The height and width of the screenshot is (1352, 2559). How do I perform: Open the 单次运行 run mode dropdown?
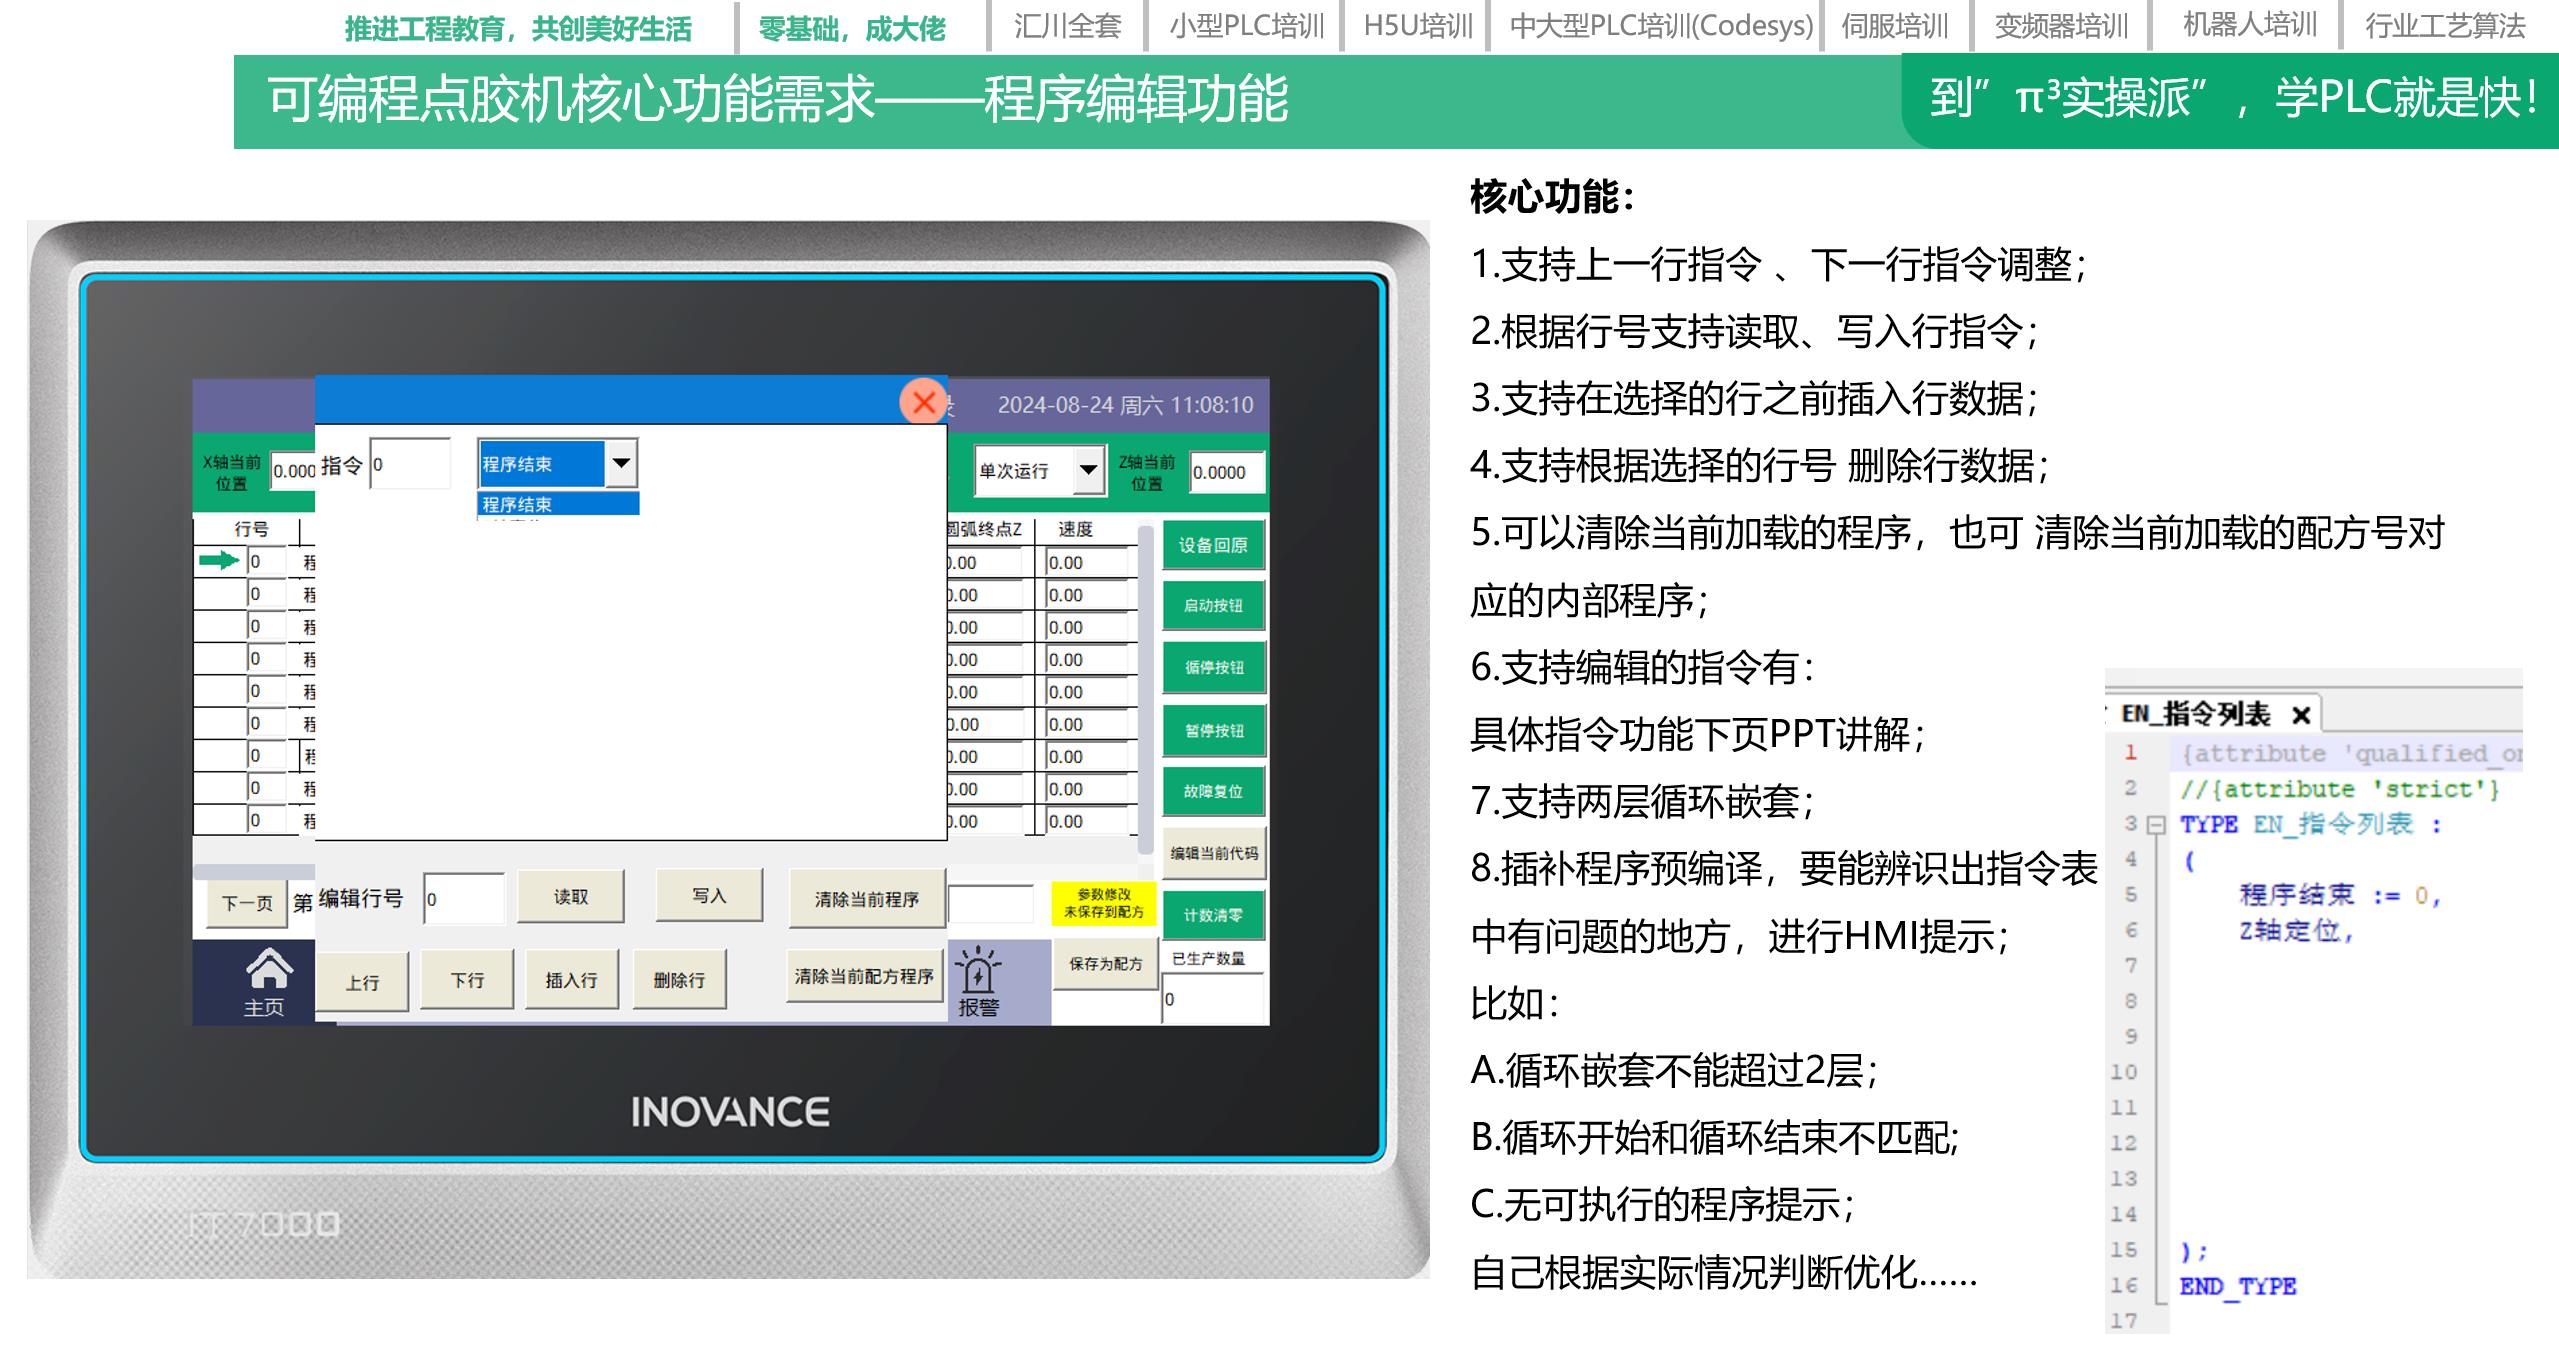pos(1088,469)
